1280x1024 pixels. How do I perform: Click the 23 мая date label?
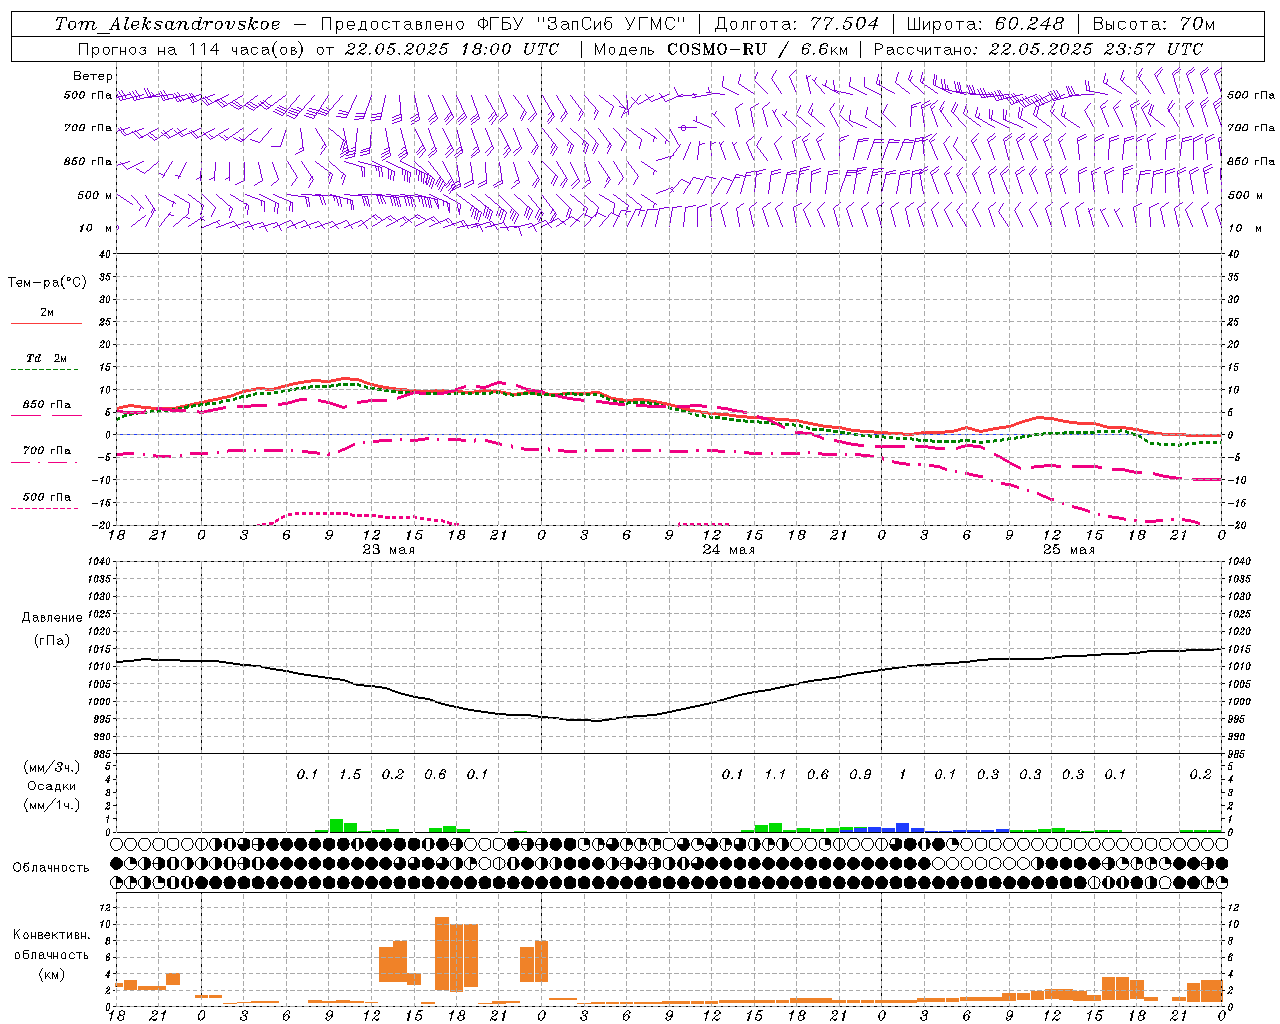[388, 550]
